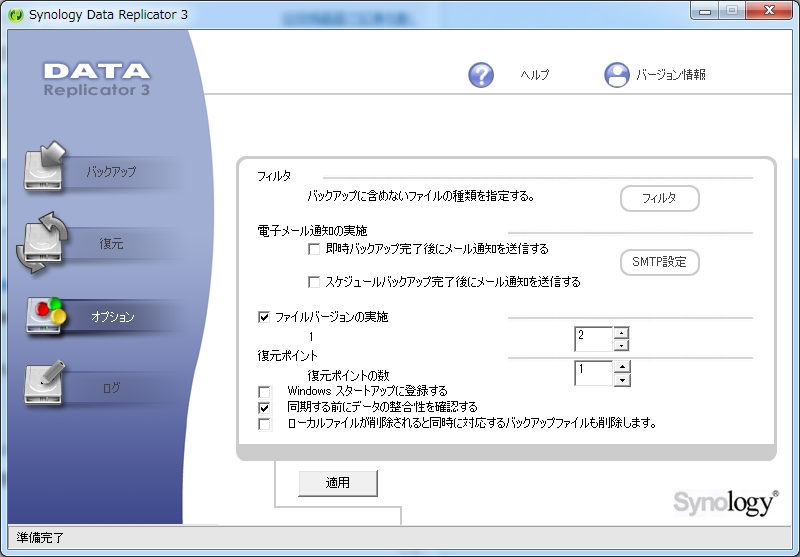Click the 準備完了 status bar text

(40, 538)
